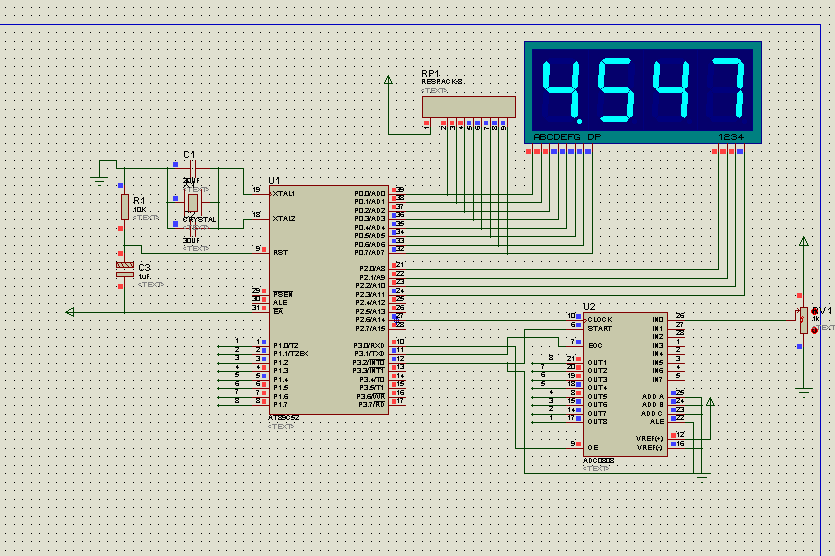This screenshot has height=556, width=835.
Task: Click the ground symbol below RV1
Action: [x=804, y=391]
